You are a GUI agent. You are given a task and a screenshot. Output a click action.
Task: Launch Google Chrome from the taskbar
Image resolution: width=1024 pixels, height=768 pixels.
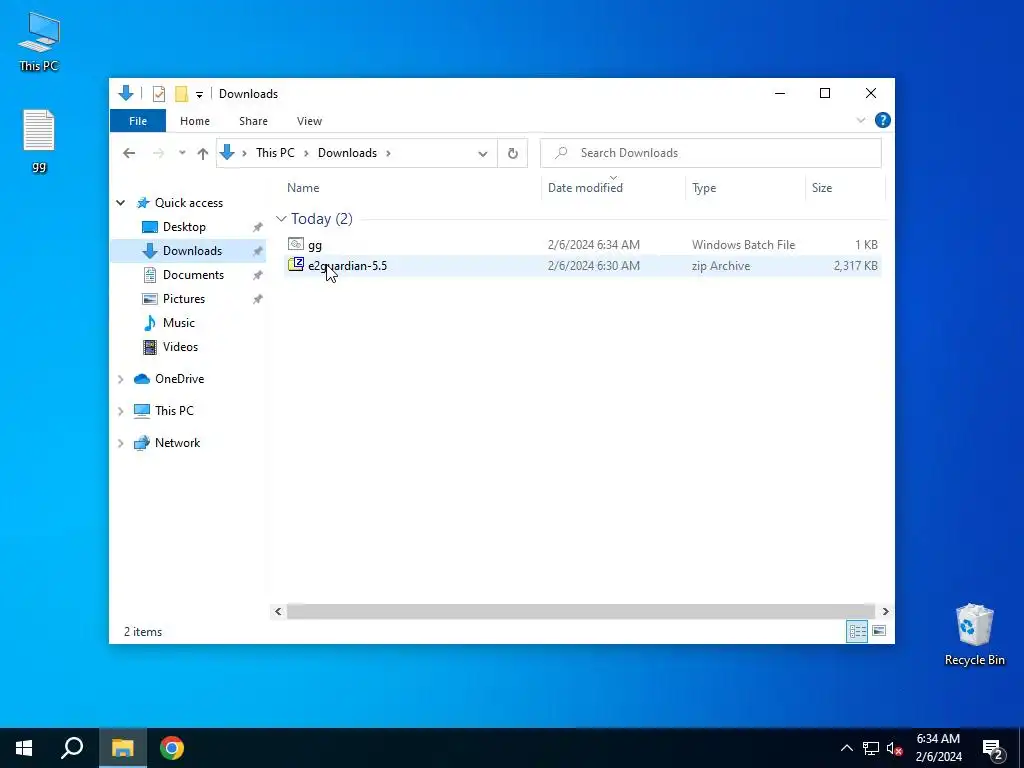172,748
